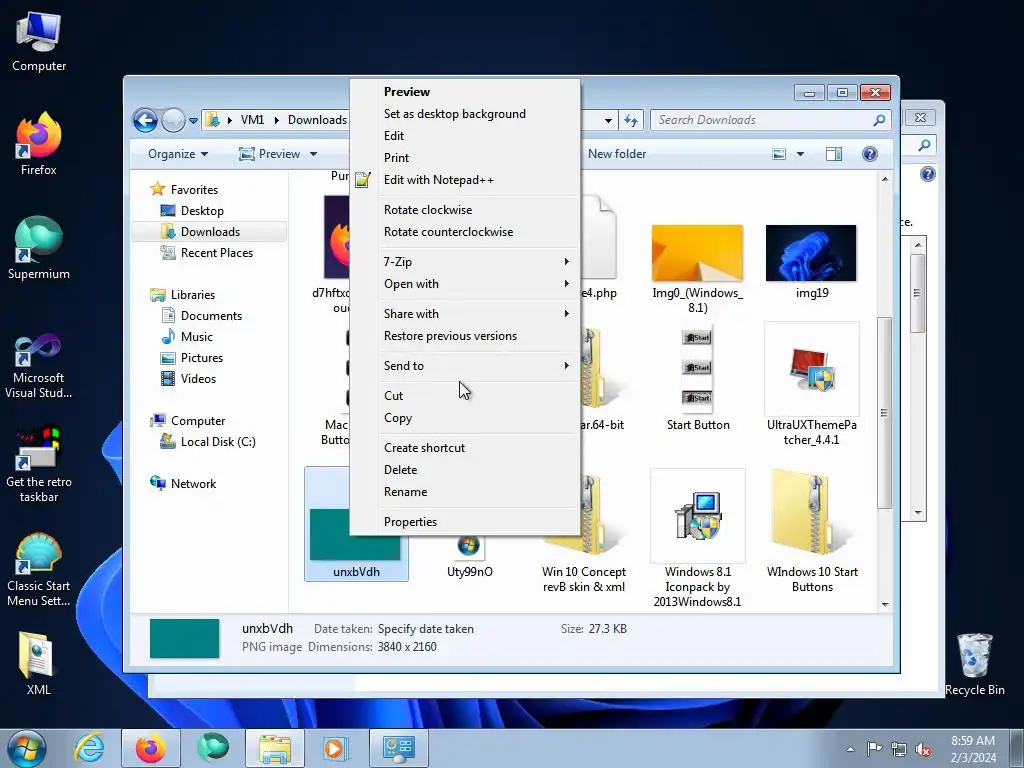The width and height of the screenshot is (1024, 768).
Task: Click the file list vertical scrollbar
Action: click(x=885, y=411)
